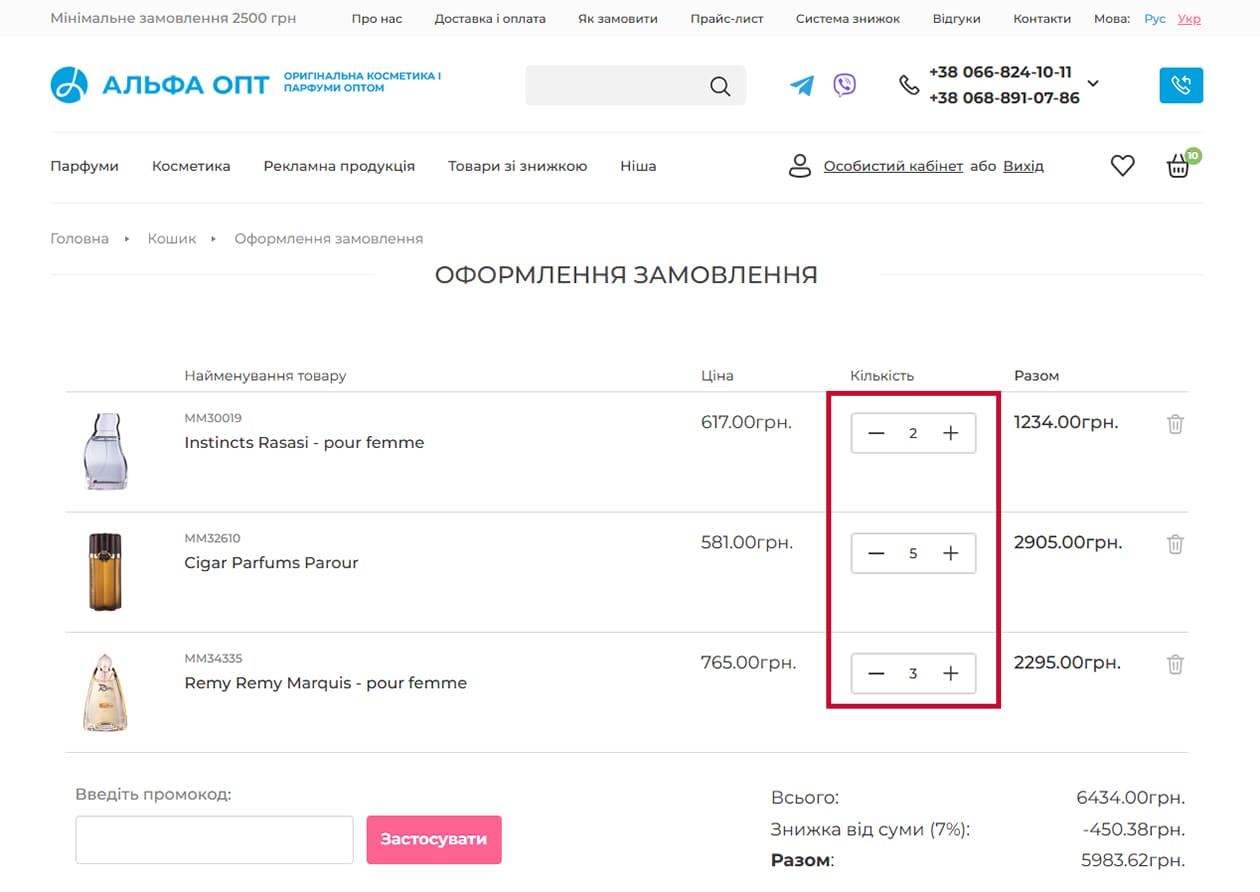Open the Cigar Parfums Parour product thumbnail
This screenshot has height=892, width=1260.
click(105, 571)
